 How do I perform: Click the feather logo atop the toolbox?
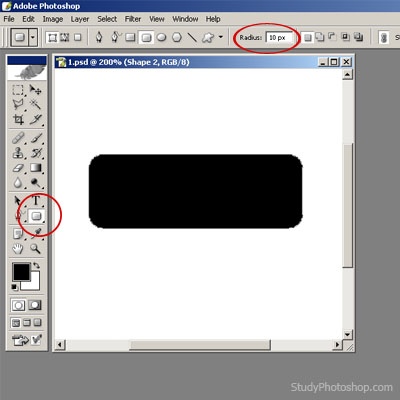pos(27,72)
